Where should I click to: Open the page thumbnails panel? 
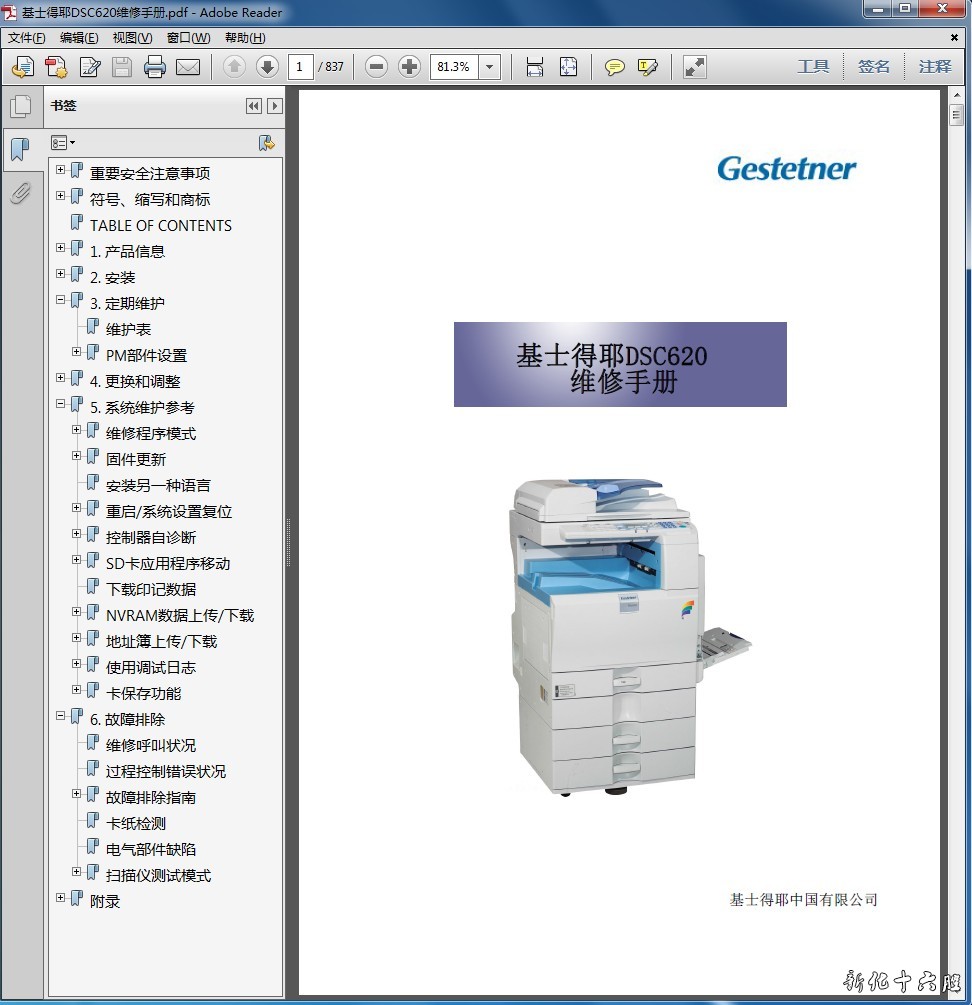(20, 107)
